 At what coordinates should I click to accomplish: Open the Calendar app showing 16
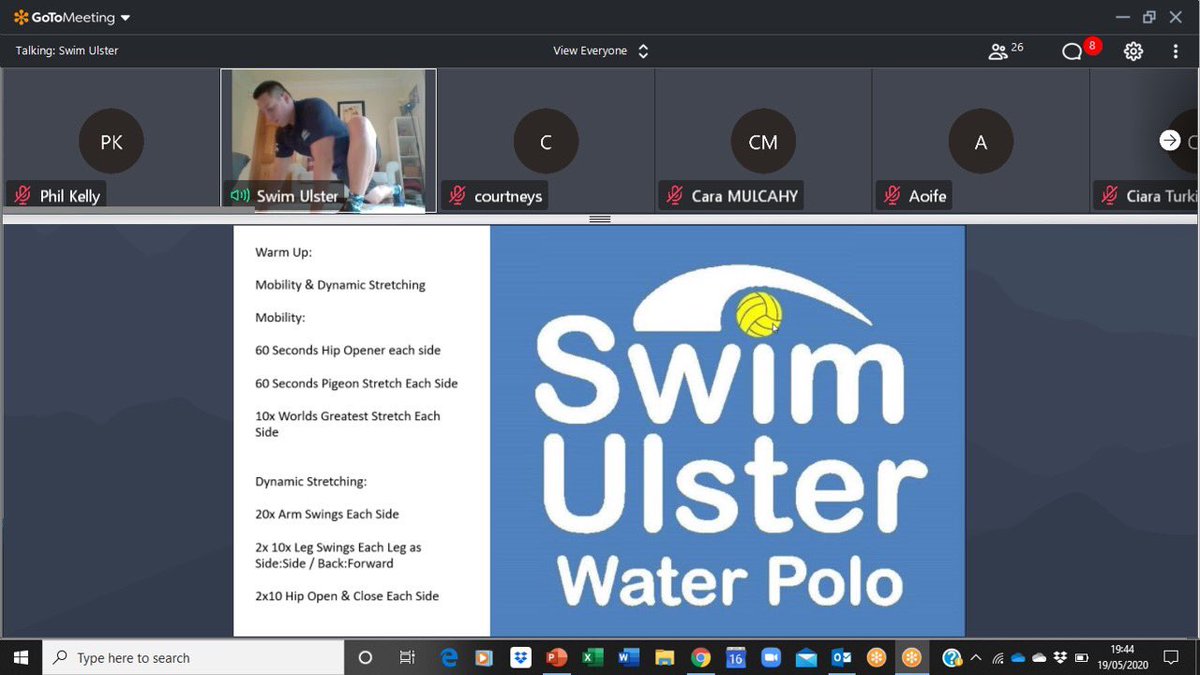[735, 657]
